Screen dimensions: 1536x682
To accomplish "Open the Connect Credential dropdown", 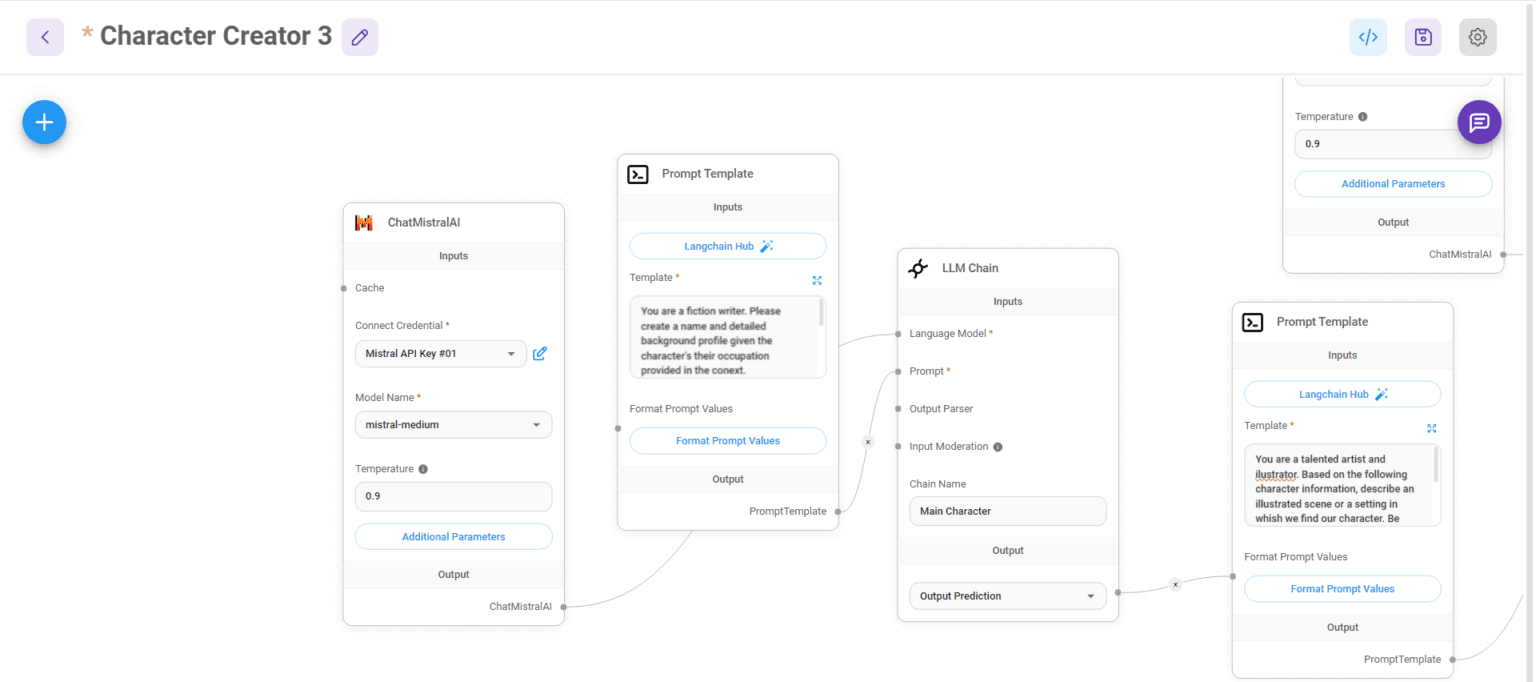I will pos(440,353).
